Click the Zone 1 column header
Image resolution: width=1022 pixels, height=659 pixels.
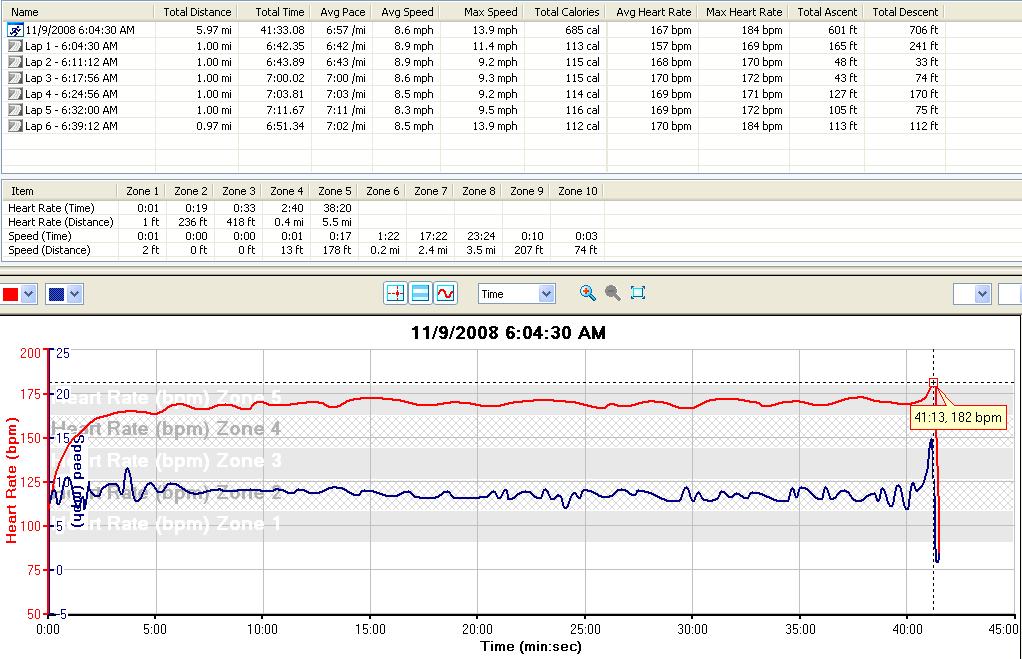click(x=142, y=191)
